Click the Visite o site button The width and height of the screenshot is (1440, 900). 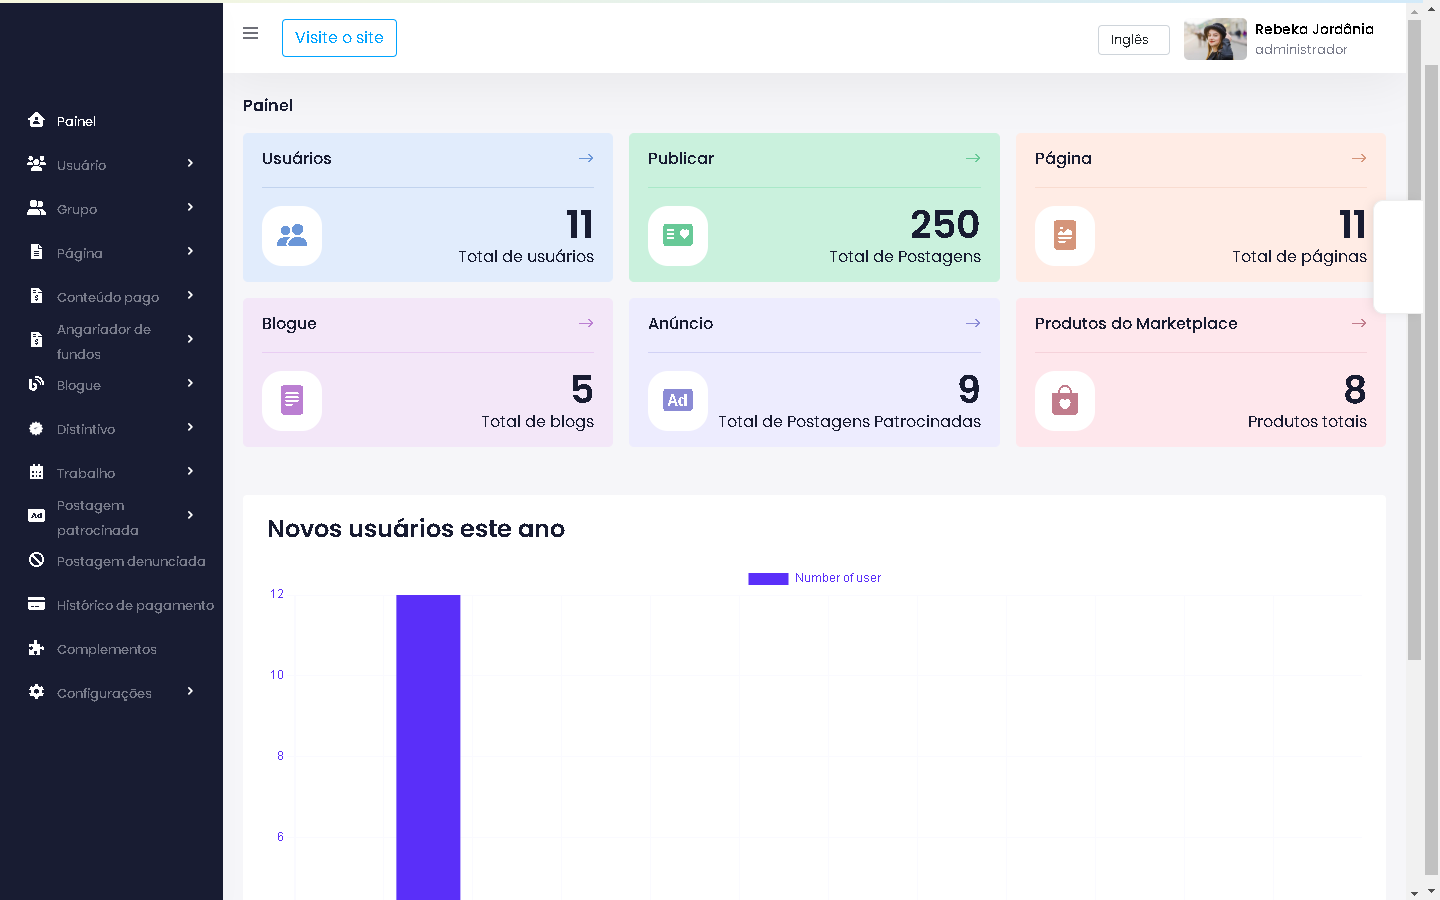(339, 38)
